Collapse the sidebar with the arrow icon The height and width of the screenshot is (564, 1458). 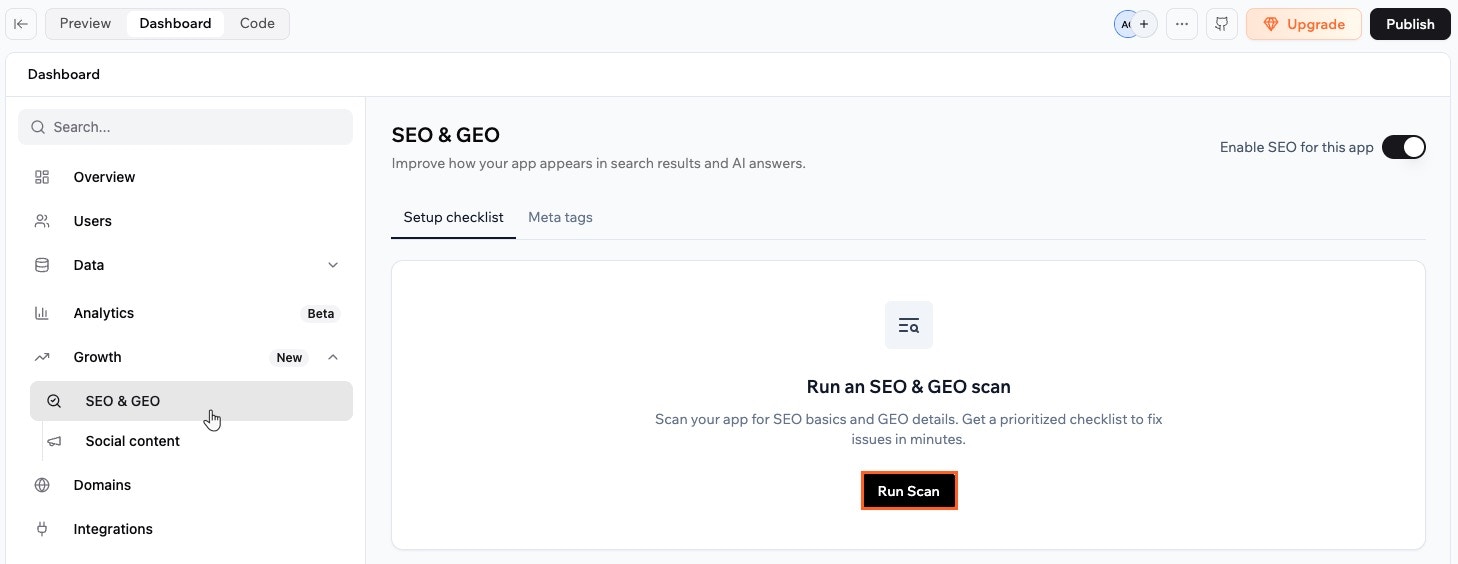click(21, 24)
